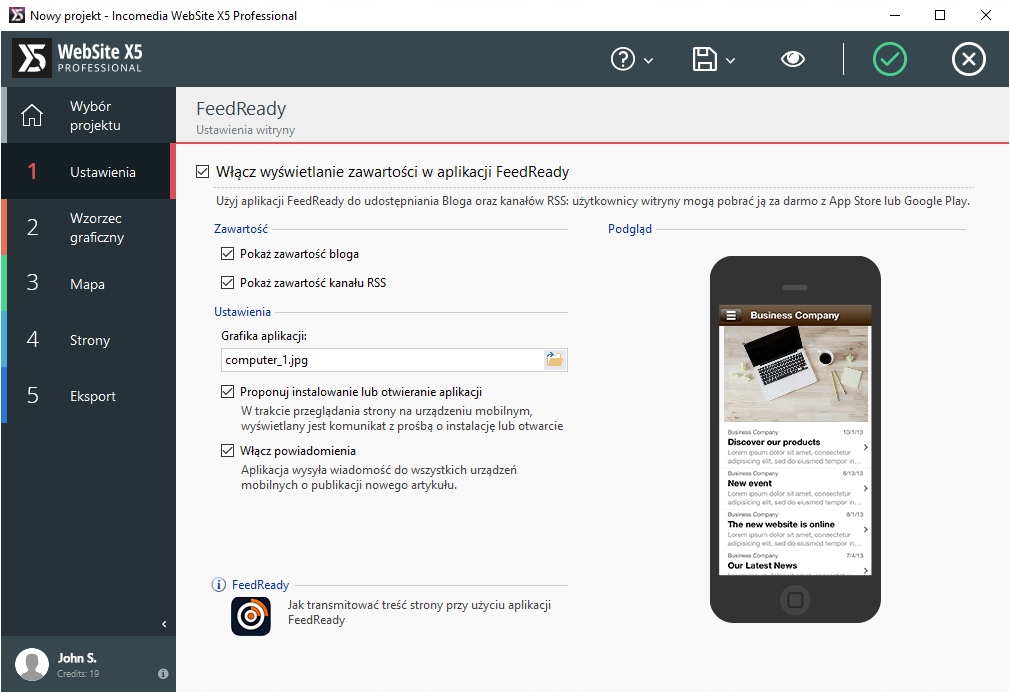Screen dimensions: 1010x693
Task: Click the save floppy disk icon
Action: click(705, 59)
